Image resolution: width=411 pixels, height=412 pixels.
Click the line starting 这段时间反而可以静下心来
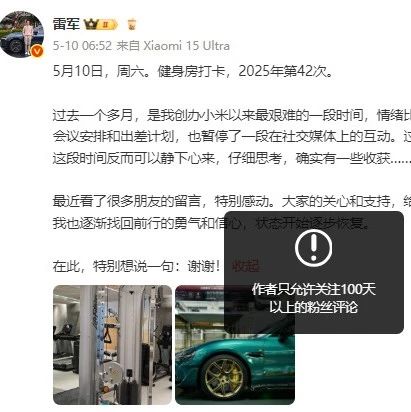[232, 158]
